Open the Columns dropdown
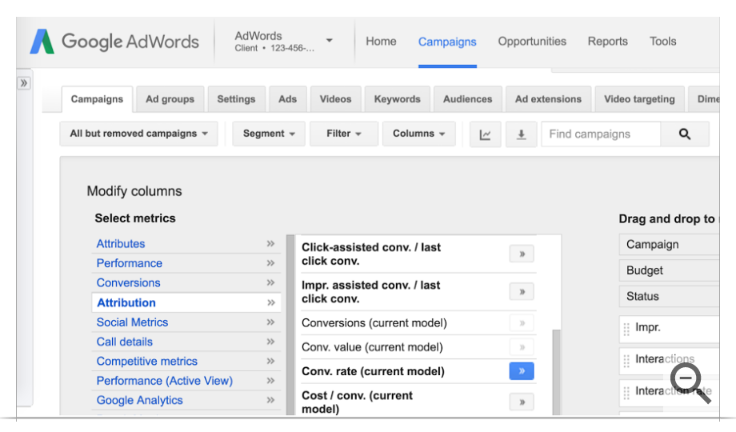736x432 pixels. pos(419,134)
